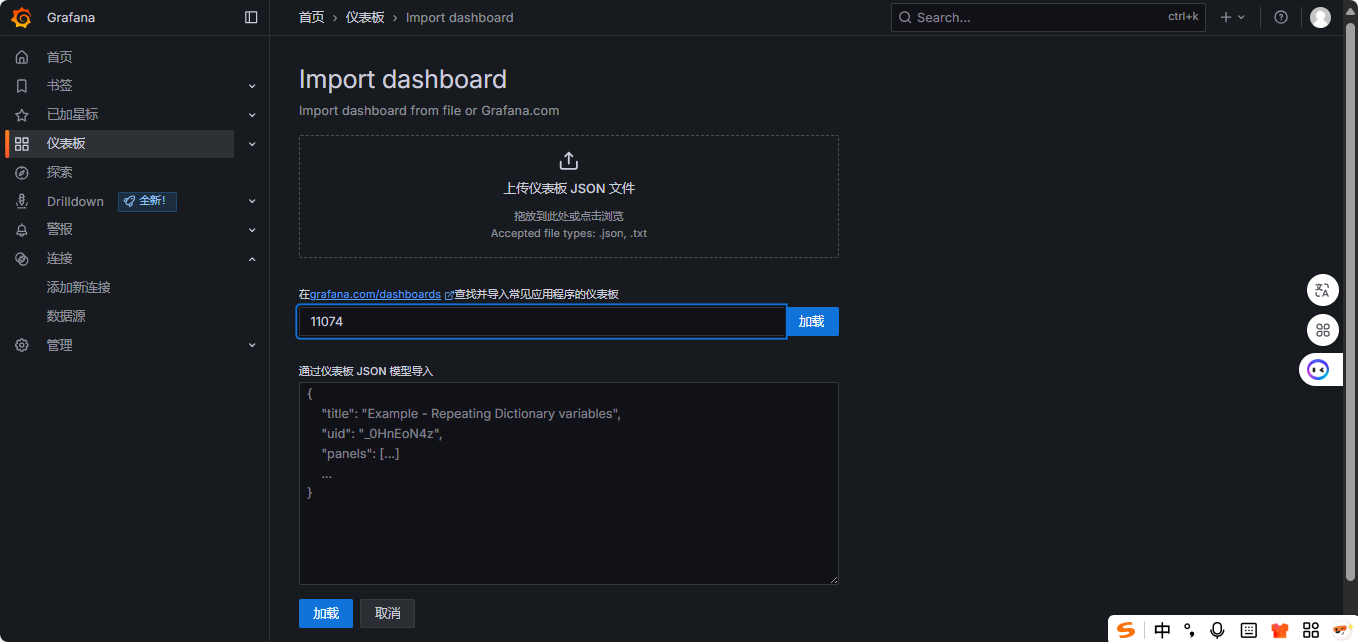The image size is (1358, 642).
Task: Click the bookmark icon beside 书签
Action: (x=22, y=86)
